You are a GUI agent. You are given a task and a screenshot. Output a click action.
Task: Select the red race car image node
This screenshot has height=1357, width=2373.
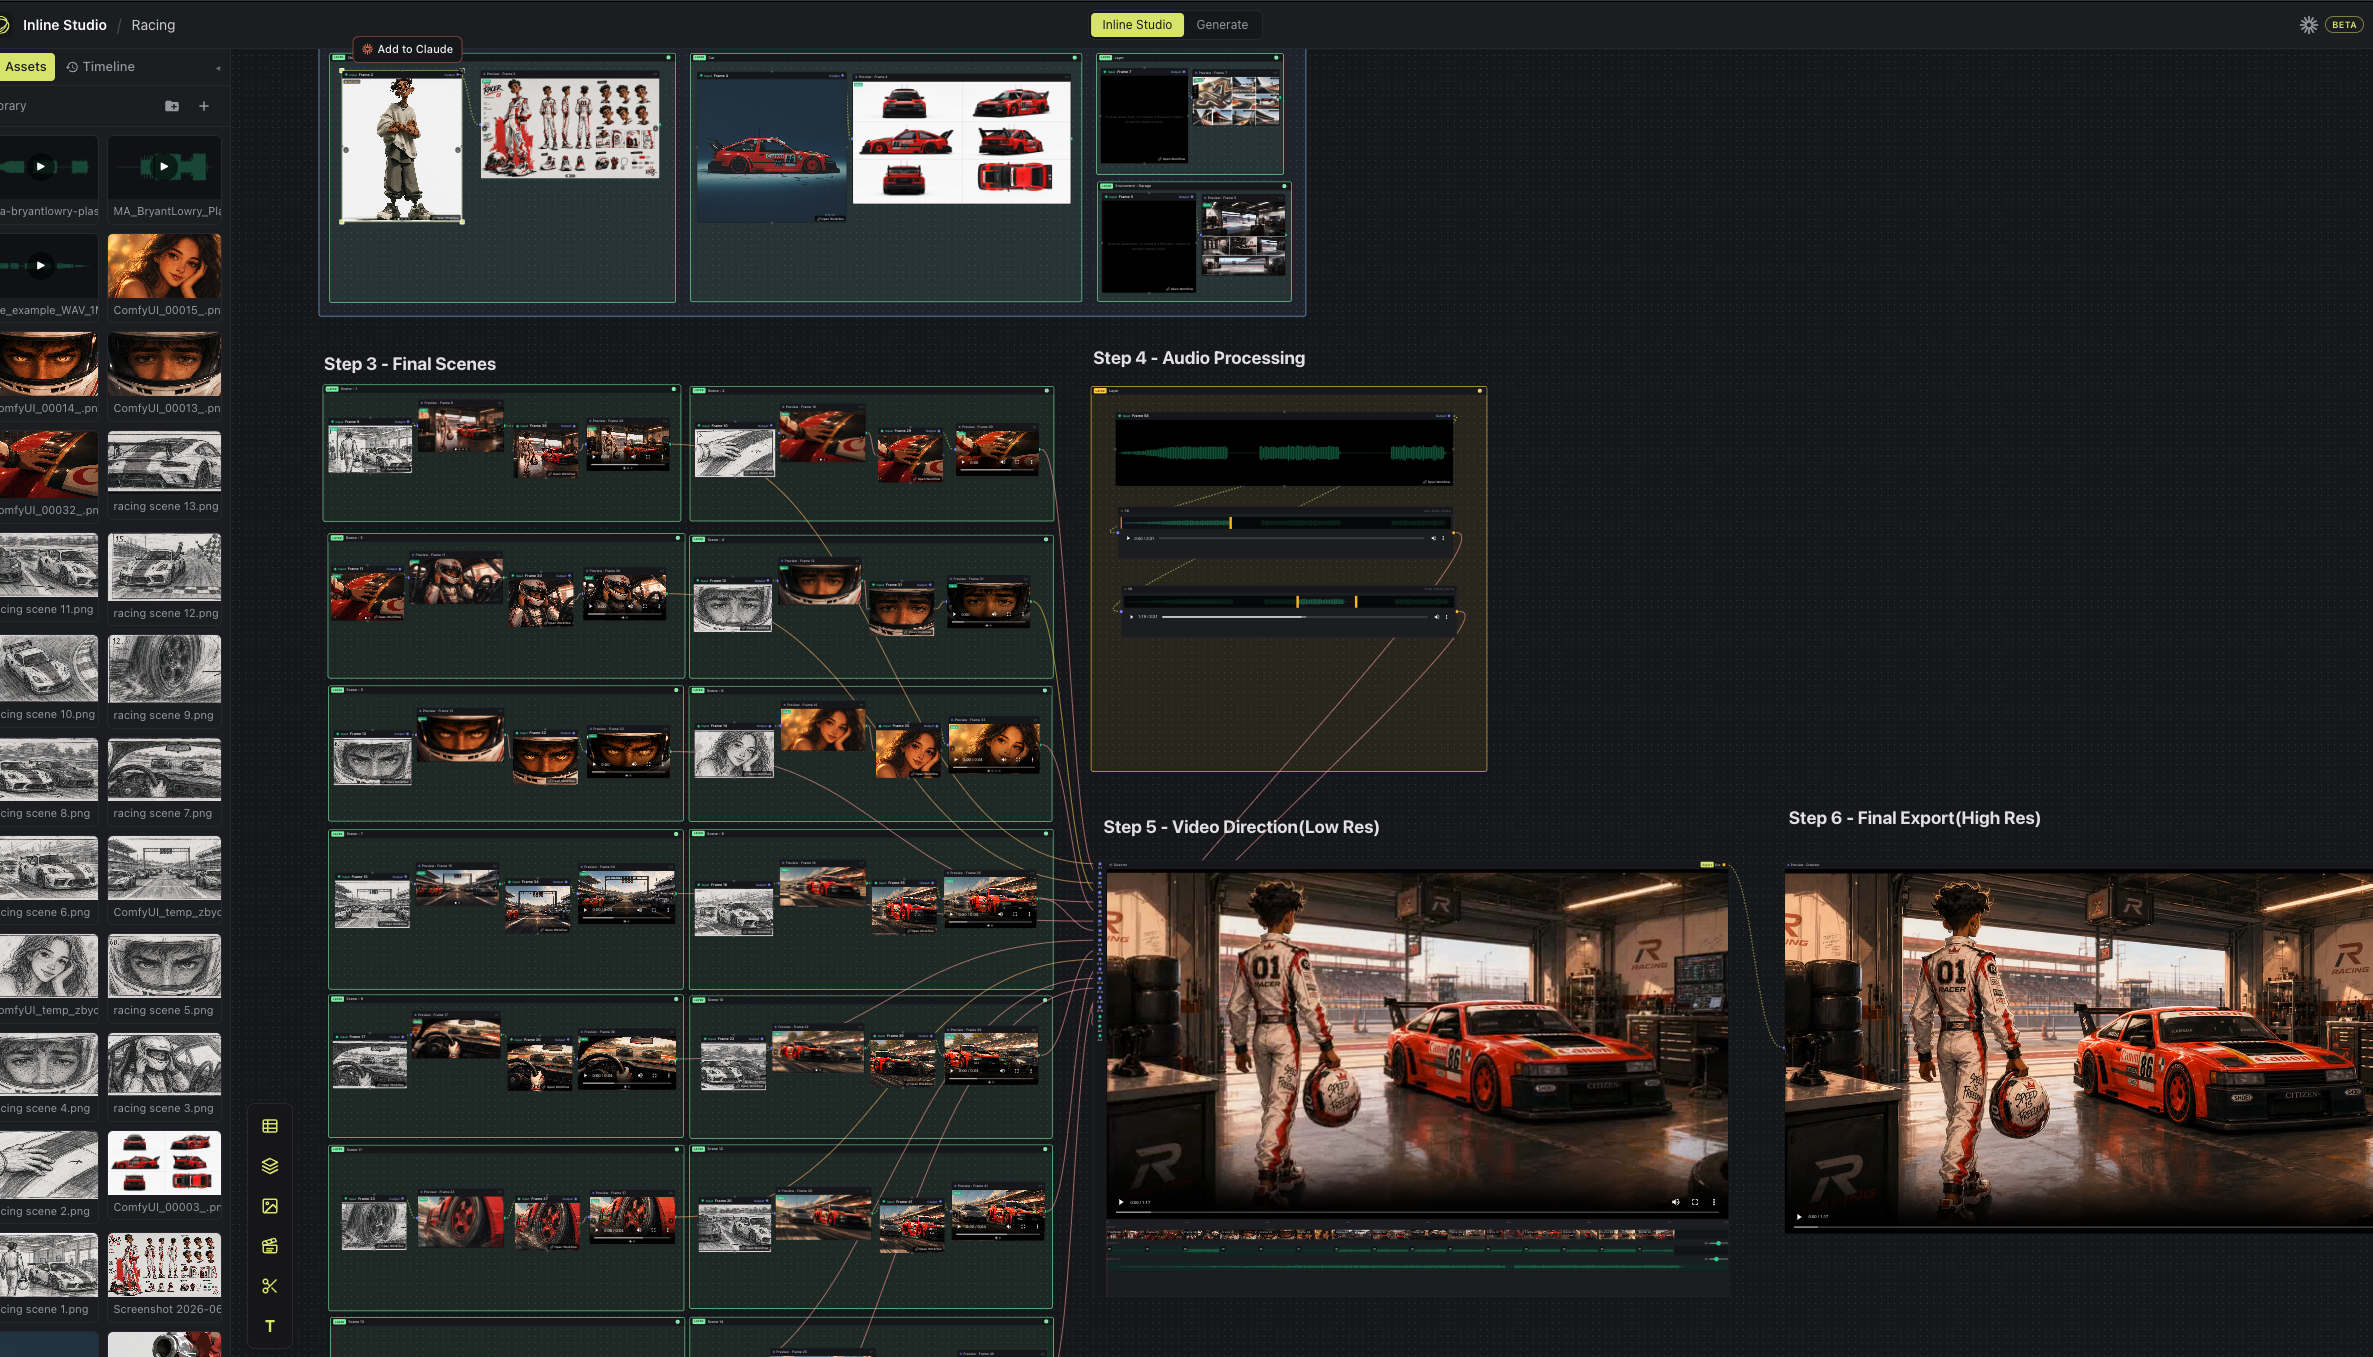pyautogui.click(x=772, y=148)
